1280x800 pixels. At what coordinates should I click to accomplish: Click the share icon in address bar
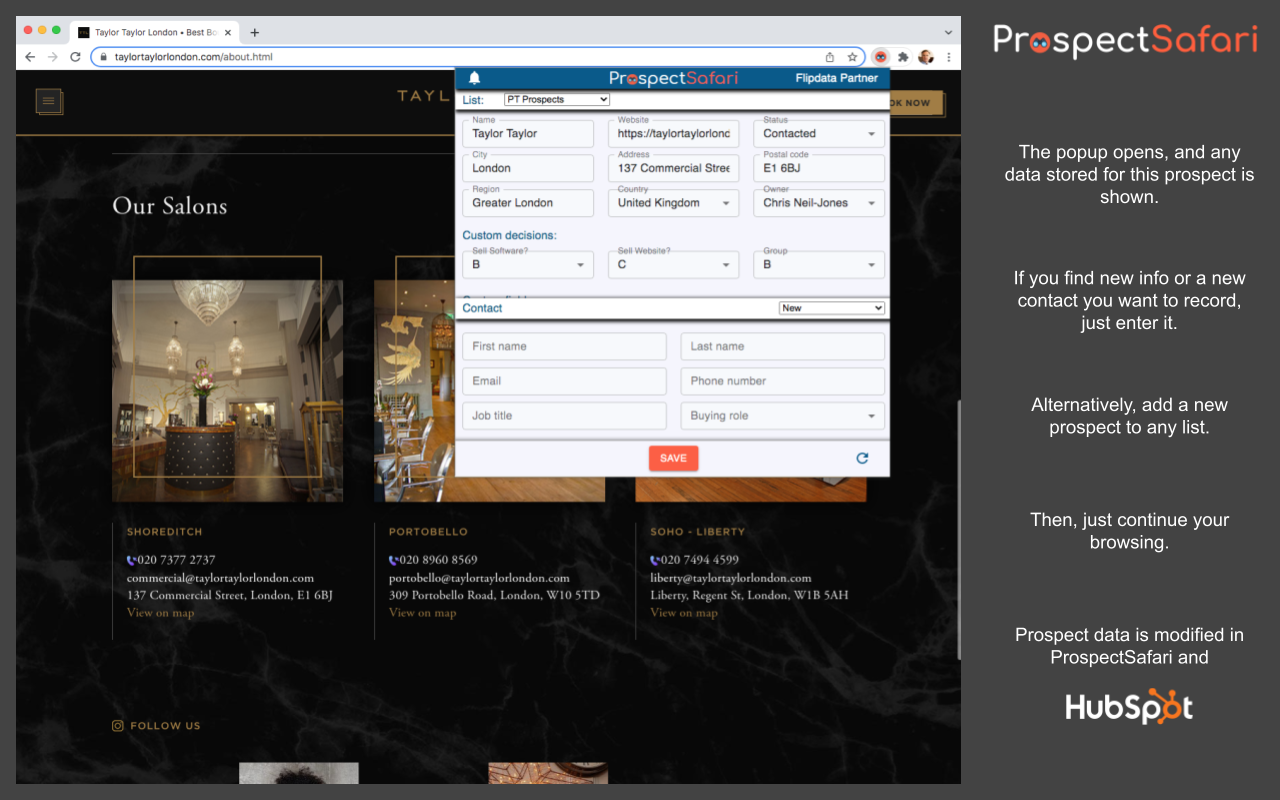tap(830, 57)
